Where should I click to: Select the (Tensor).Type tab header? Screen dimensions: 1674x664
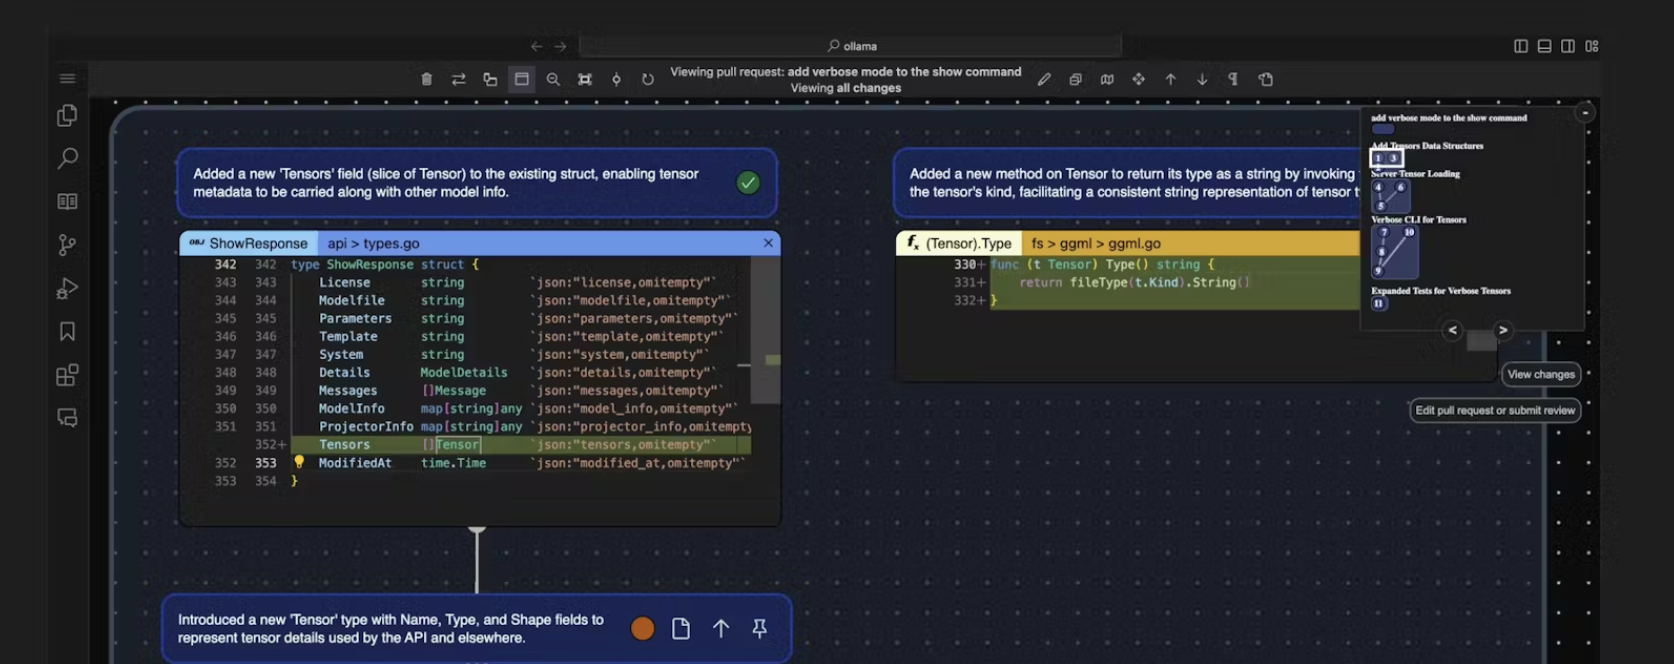tap(959, 243)
